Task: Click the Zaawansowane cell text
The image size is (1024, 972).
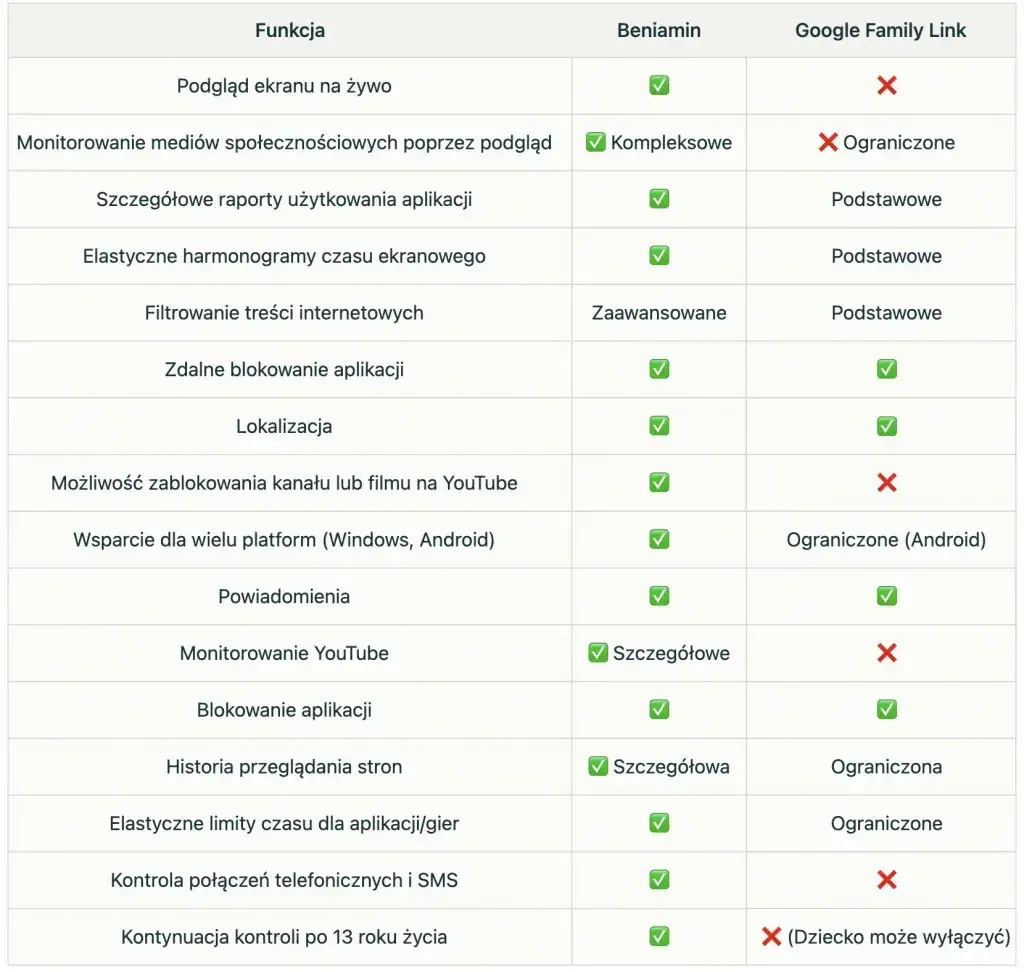Action: pos(659,313)
